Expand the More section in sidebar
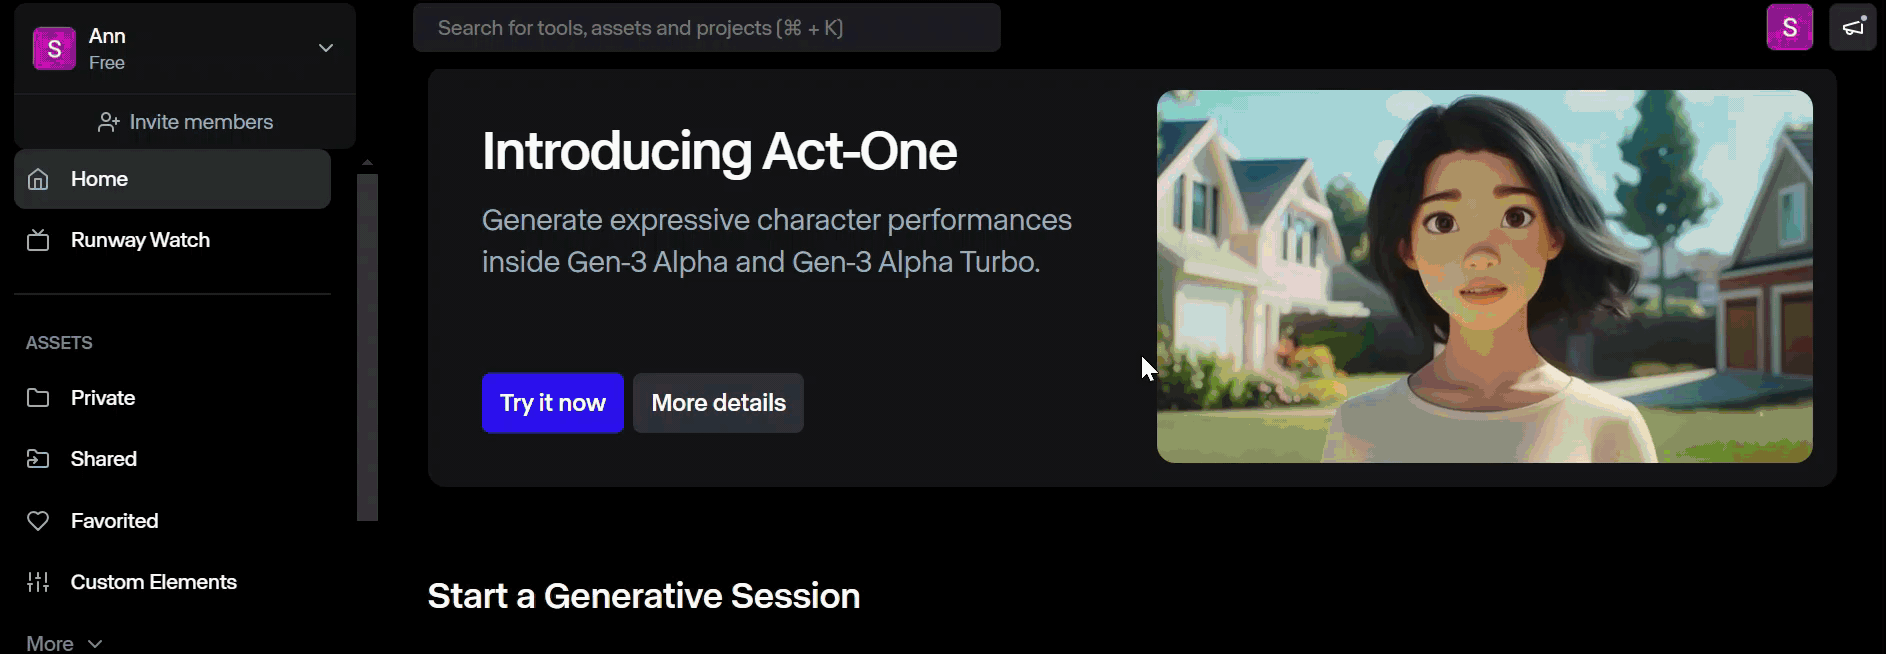Image resolution: width=1886 pixels, height=654 pixels. [64, 643]
